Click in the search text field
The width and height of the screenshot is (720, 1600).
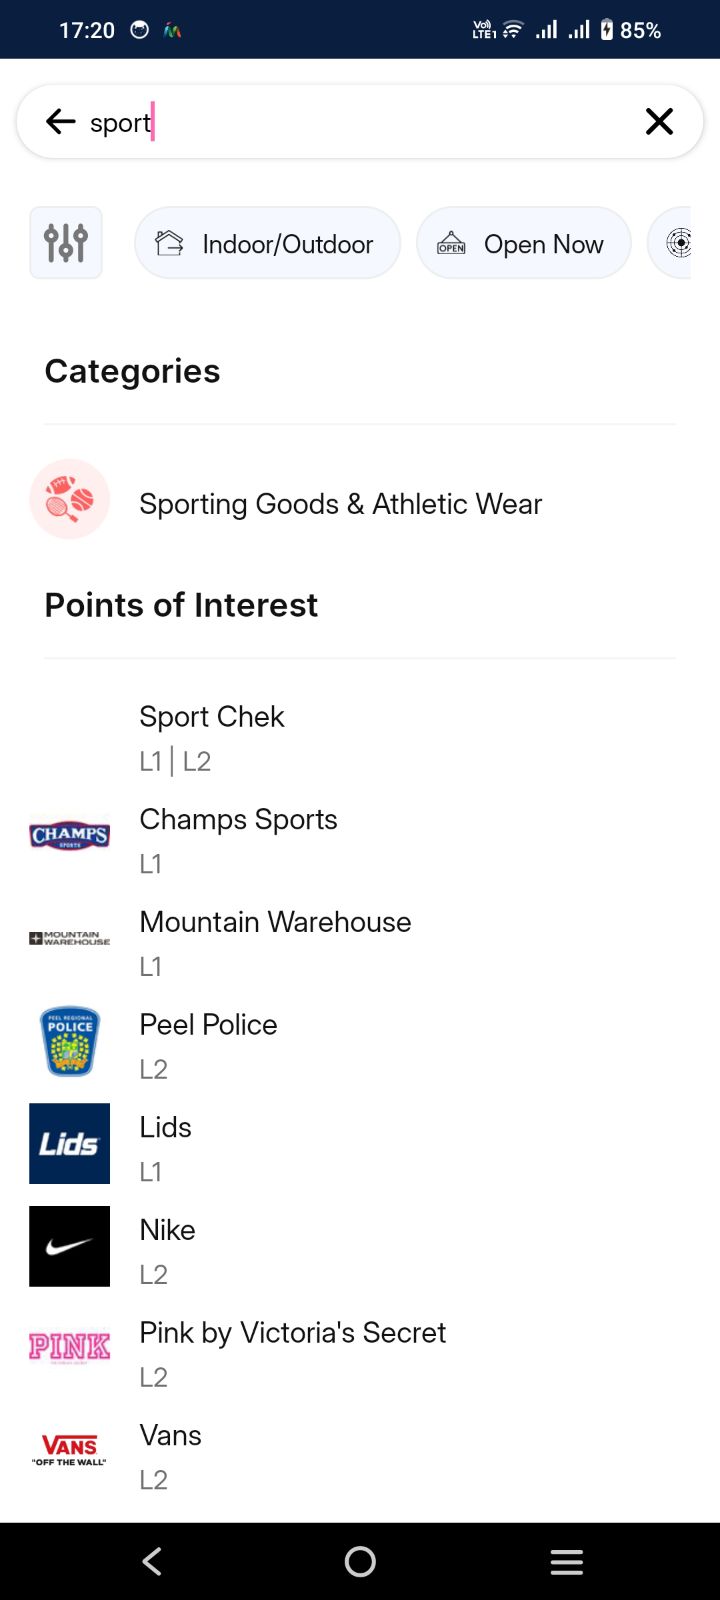pyautogui.click(x=380, y=122)
